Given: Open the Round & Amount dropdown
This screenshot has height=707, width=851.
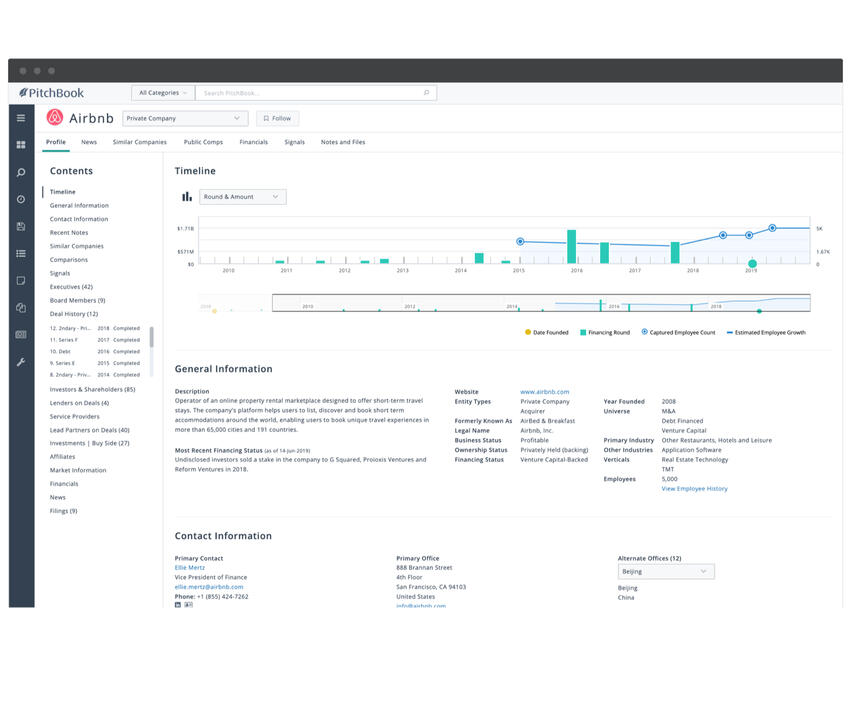Looking at the screenshot, I should coord(243,197).
